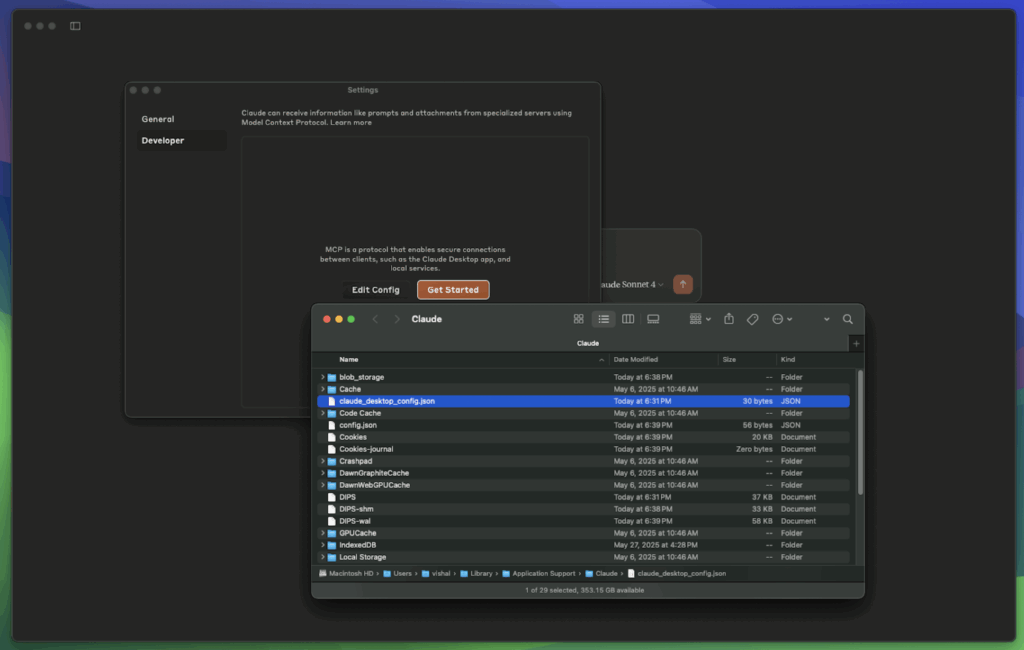Click the IndexedDB folder icon
Viewport: 1024px width, 650px height.
332,545
